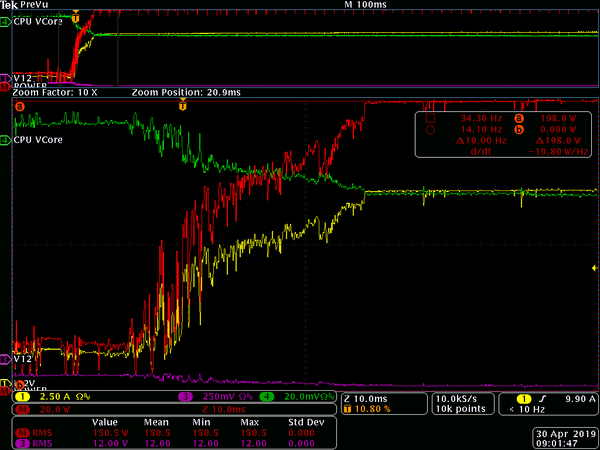Click yellow channel 1 badge in scale readout
Viewport: 600px width, 450px height.
point(22,397)
